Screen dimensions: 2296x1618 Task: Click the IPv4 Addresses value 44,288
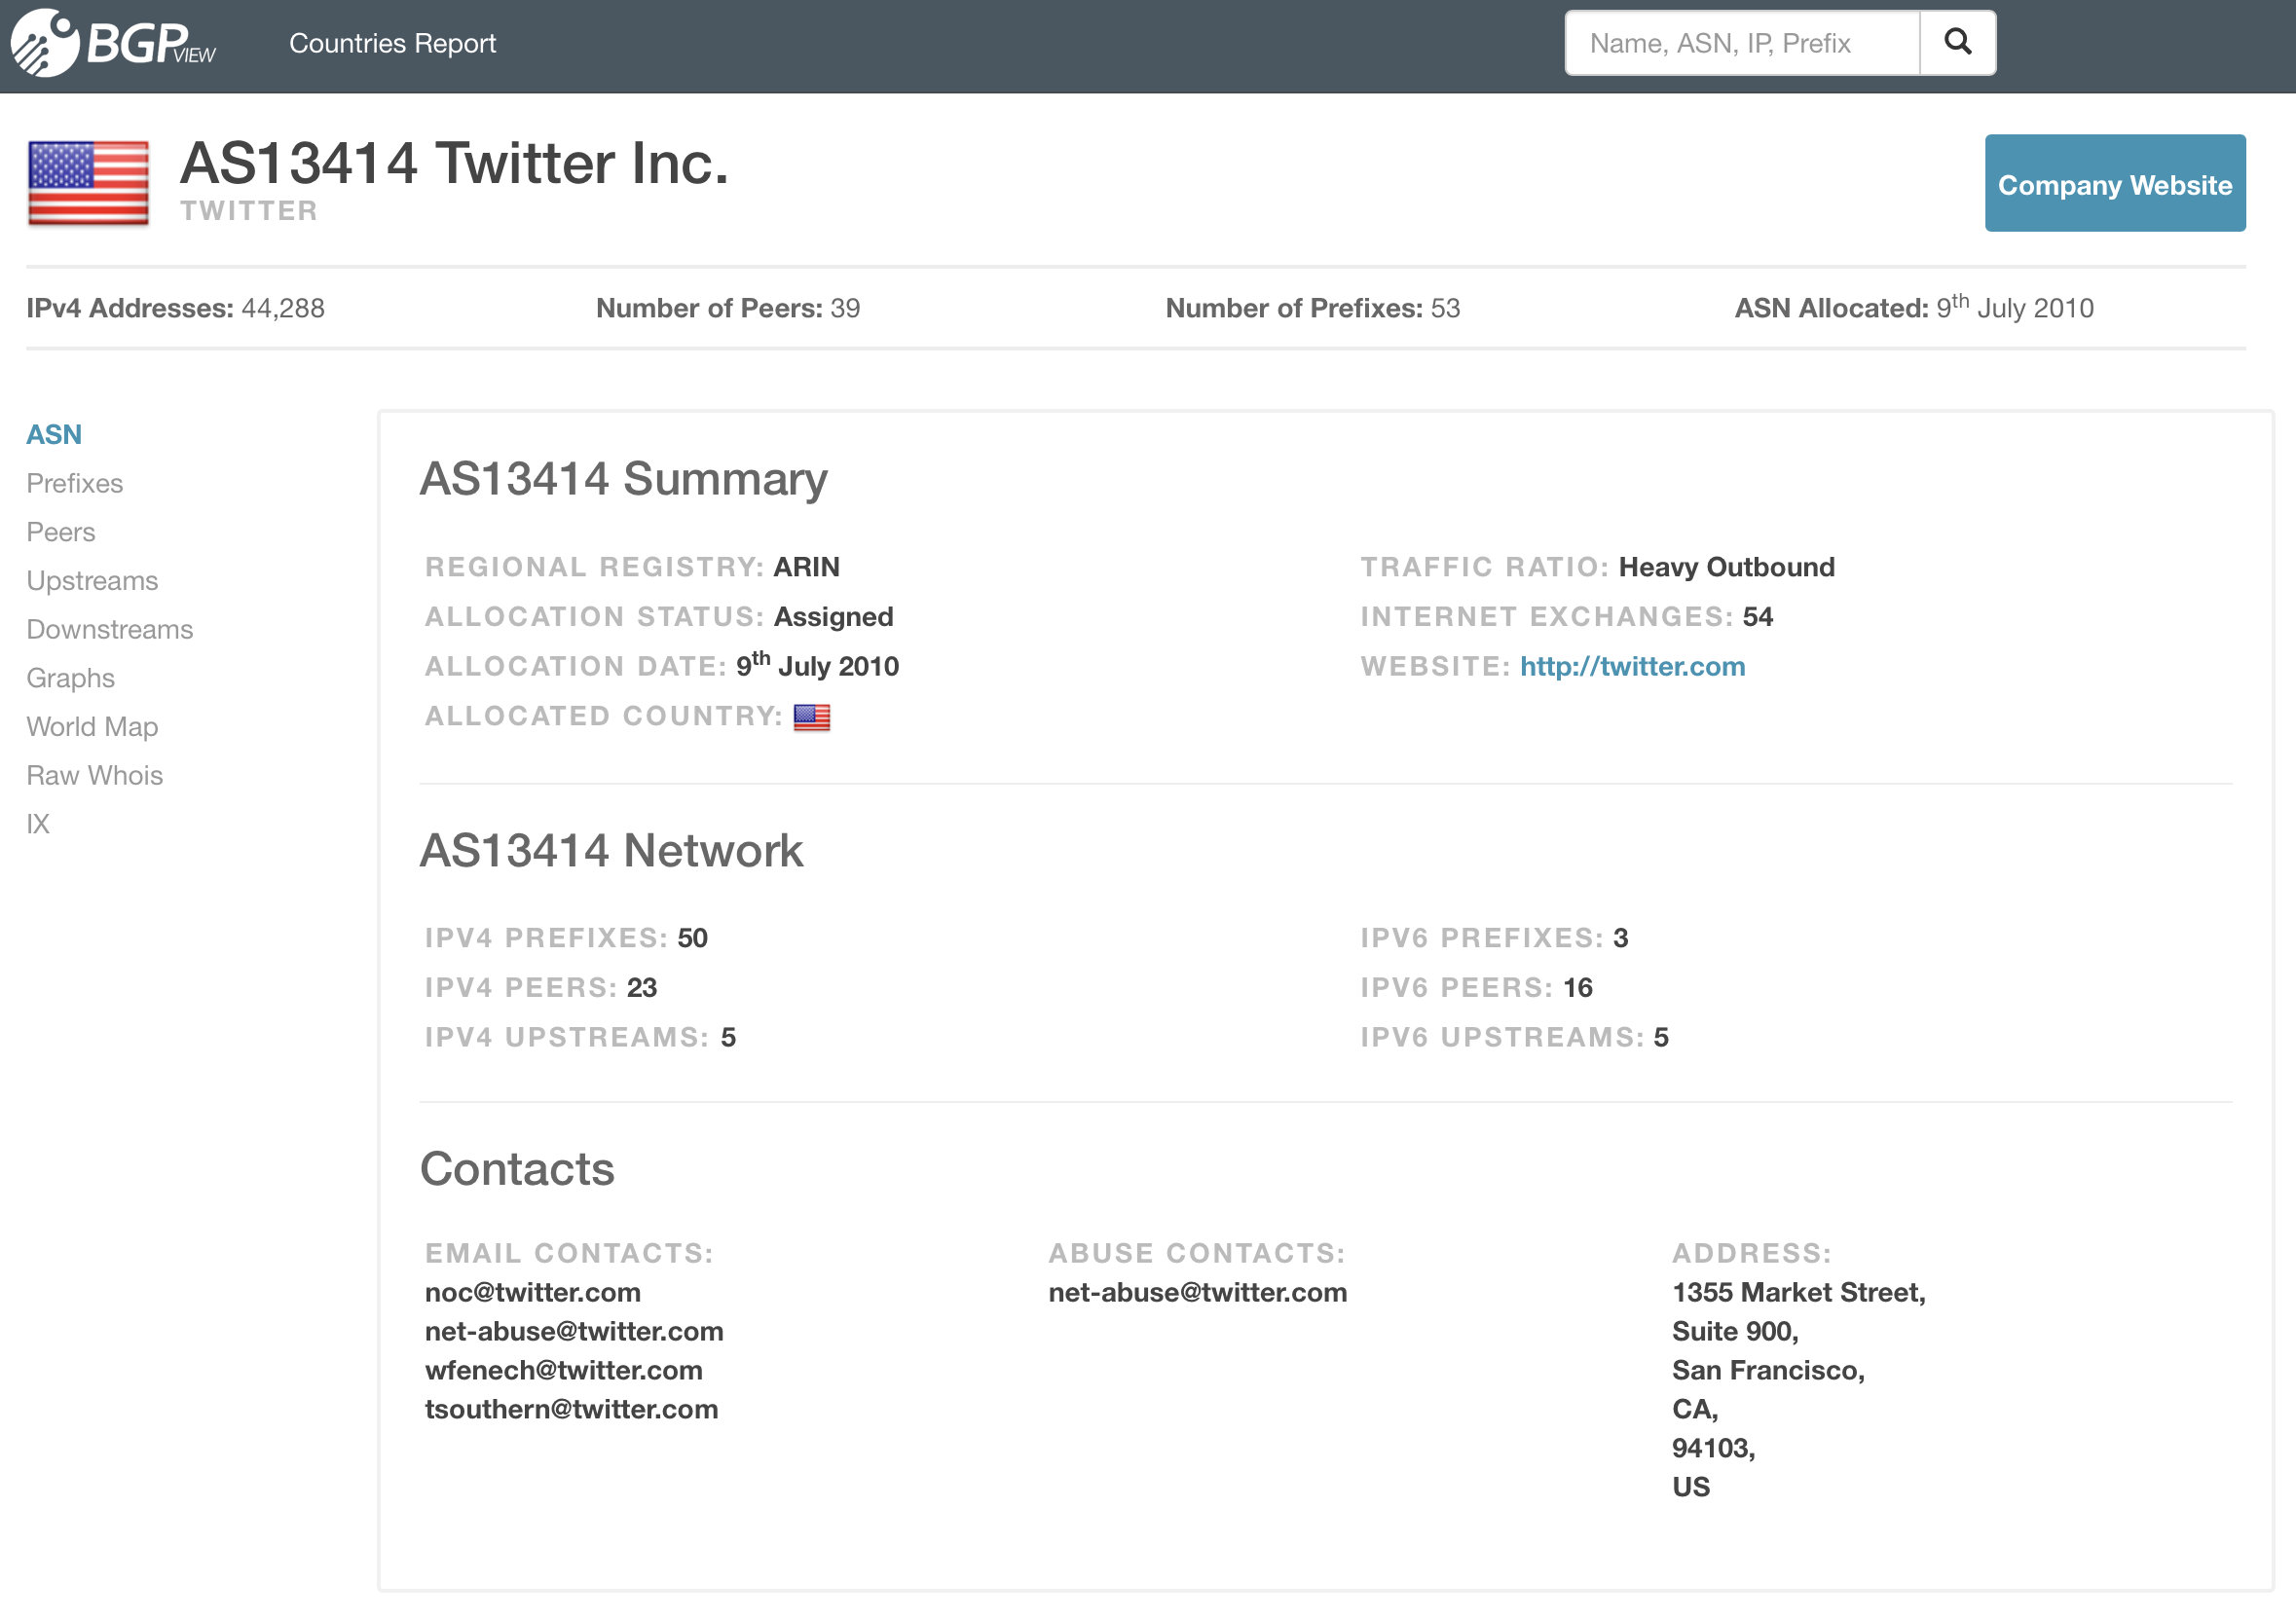pyautogui.click(x=283, y=308)
